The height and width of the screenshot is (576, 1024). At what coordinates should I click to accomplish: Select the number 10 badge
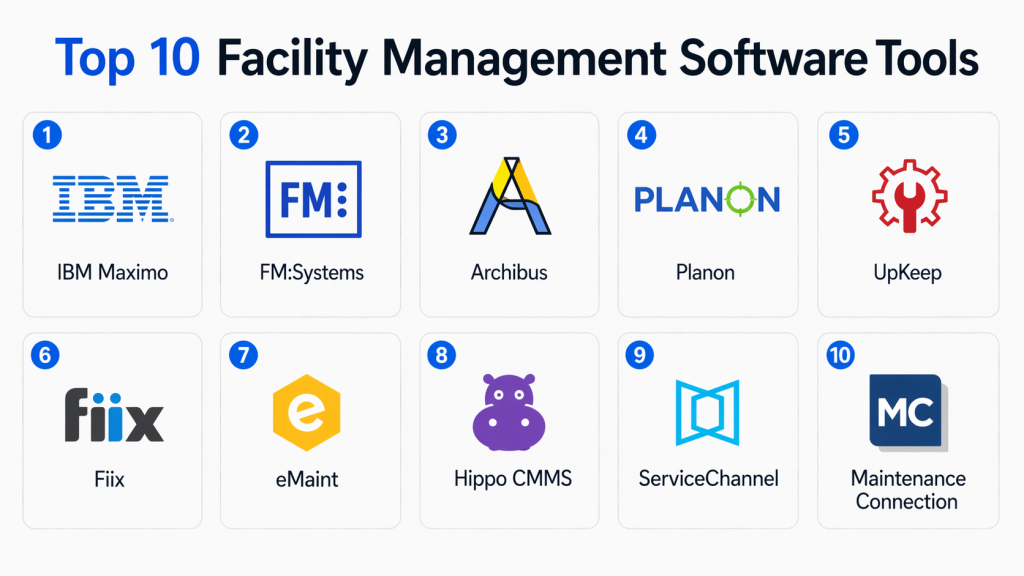point(843,354)
